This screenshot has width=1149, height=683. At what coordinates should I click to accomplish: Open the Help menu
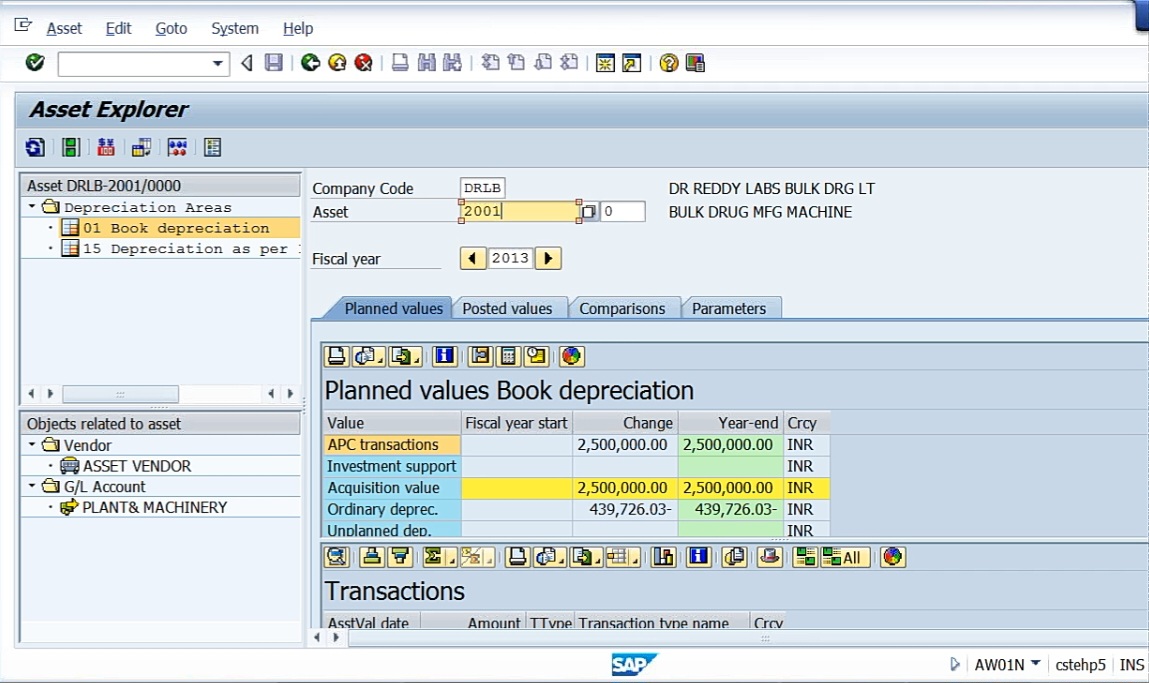pyautogui.click(x=298, y=29)
